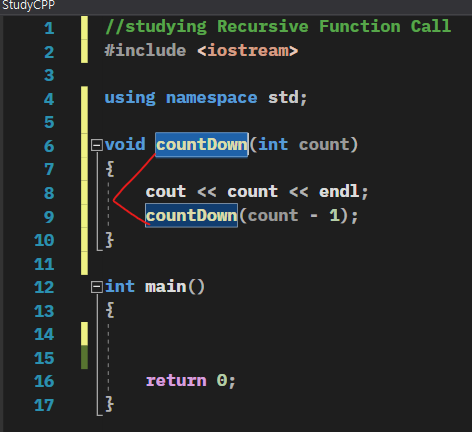Click line number 6 in the gutter
The height and width of the screenshot is (432, 472).
[49, 146]
